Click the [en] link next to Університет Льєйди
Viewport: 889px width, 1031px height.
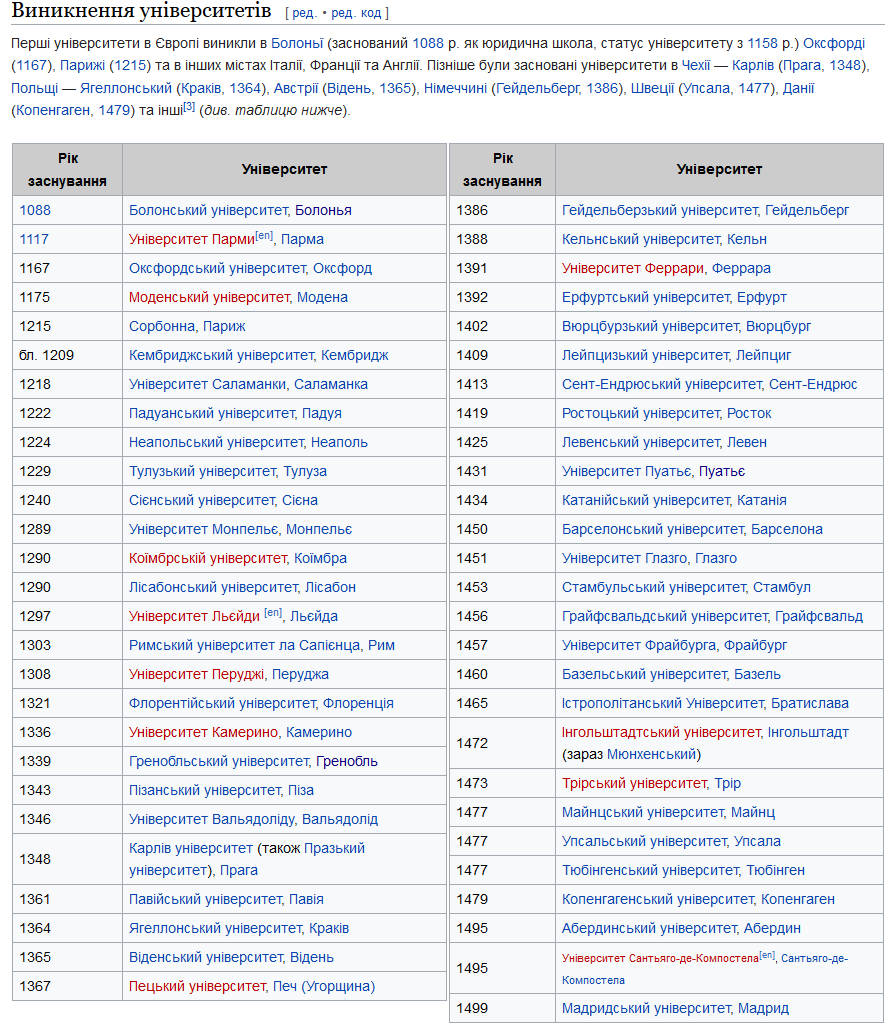pyautogui.click(x=273, y=612)
